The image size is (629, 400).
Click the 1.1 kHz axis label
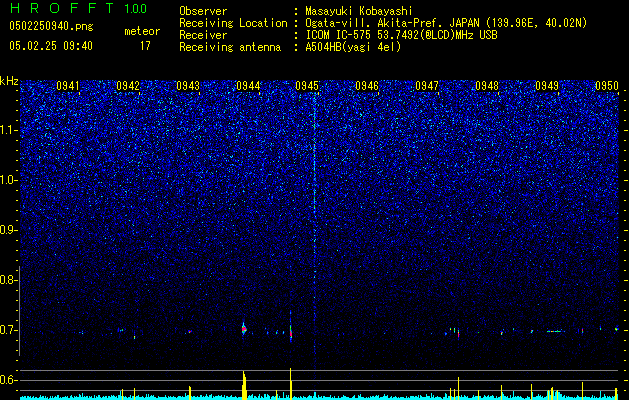(8, 130)
